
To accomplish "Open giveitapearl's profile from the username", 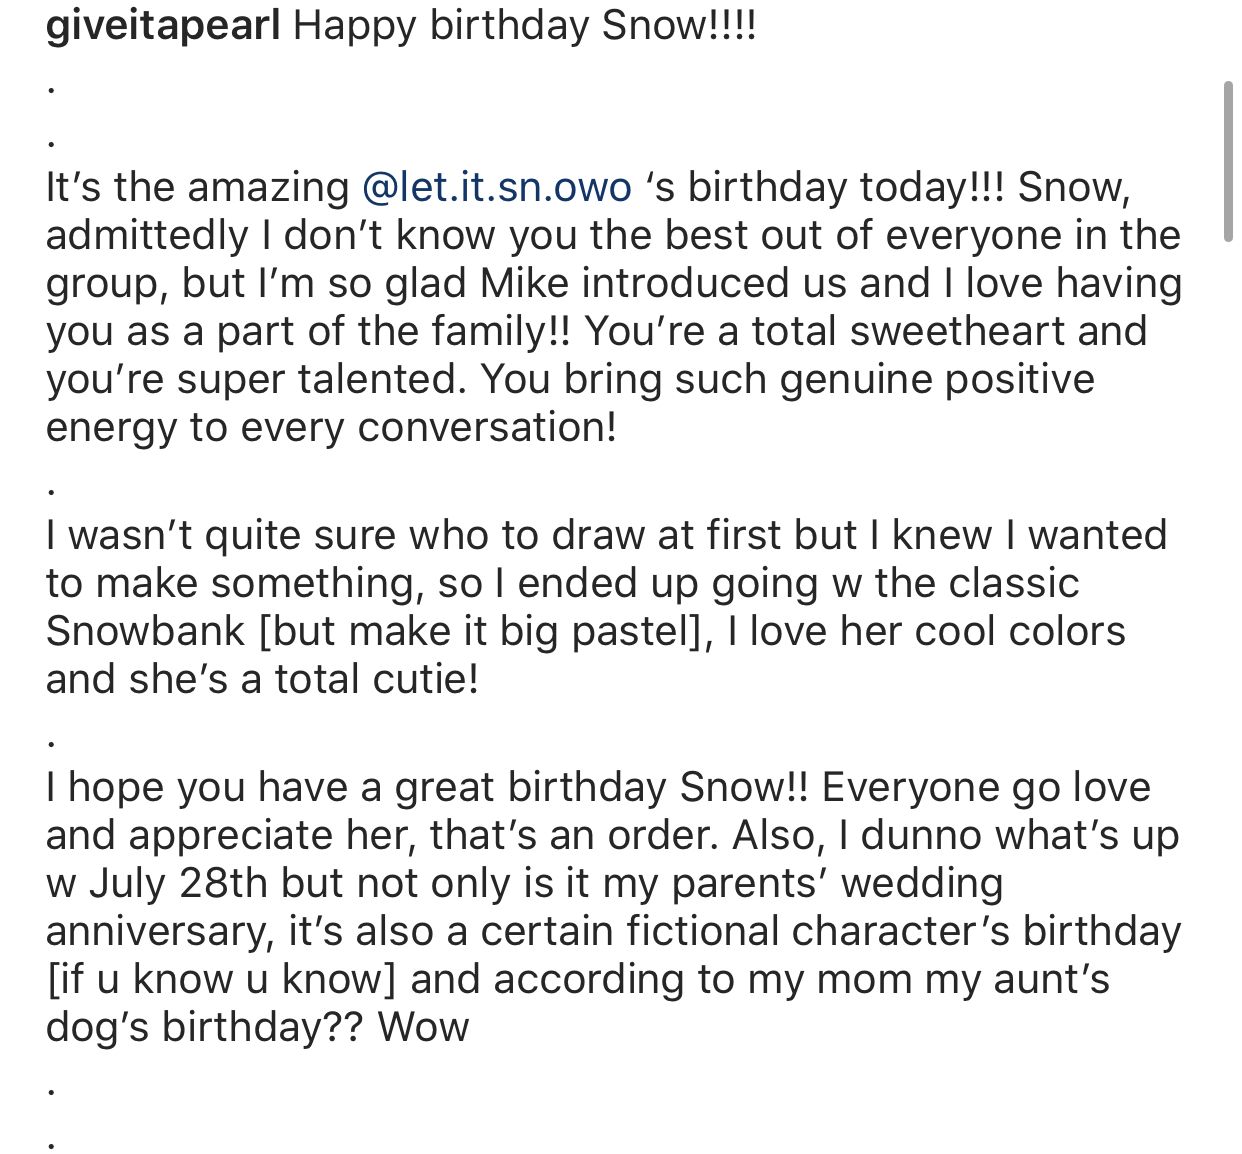I will (163, 26).
